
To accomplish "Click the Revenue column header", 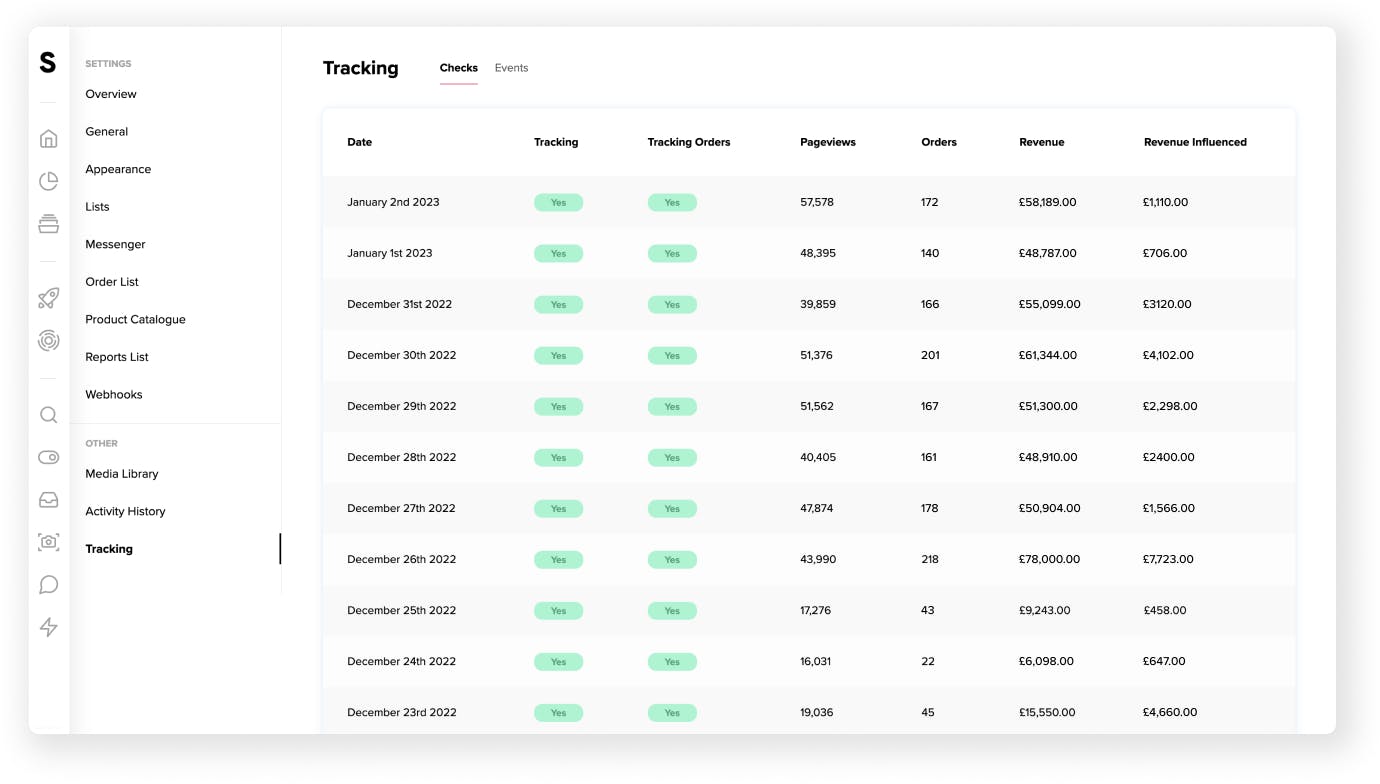I will point(1042,142).
